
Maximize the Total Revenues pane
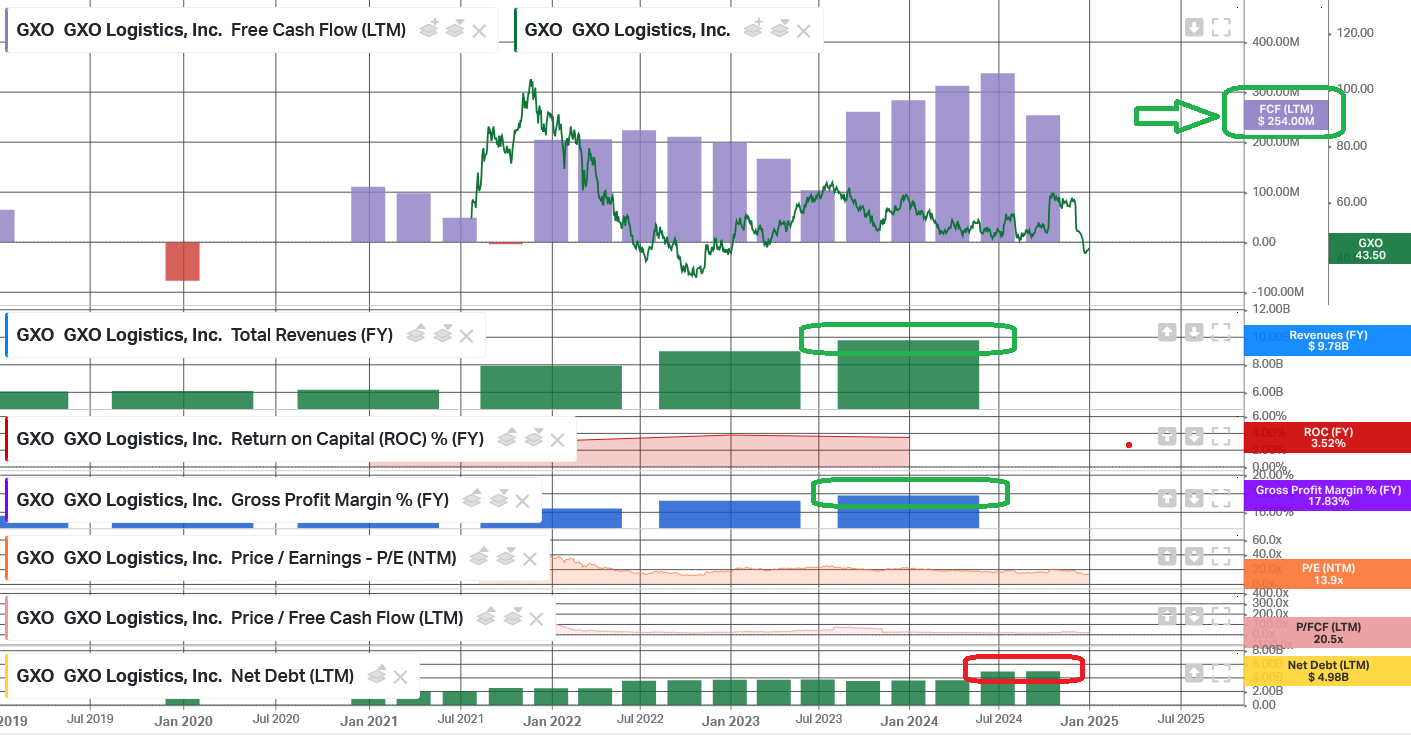tap(1221, 331)
